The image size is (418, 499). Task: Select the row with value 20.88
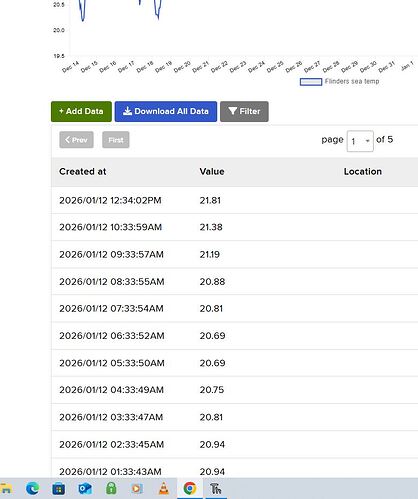click(235, 281)
